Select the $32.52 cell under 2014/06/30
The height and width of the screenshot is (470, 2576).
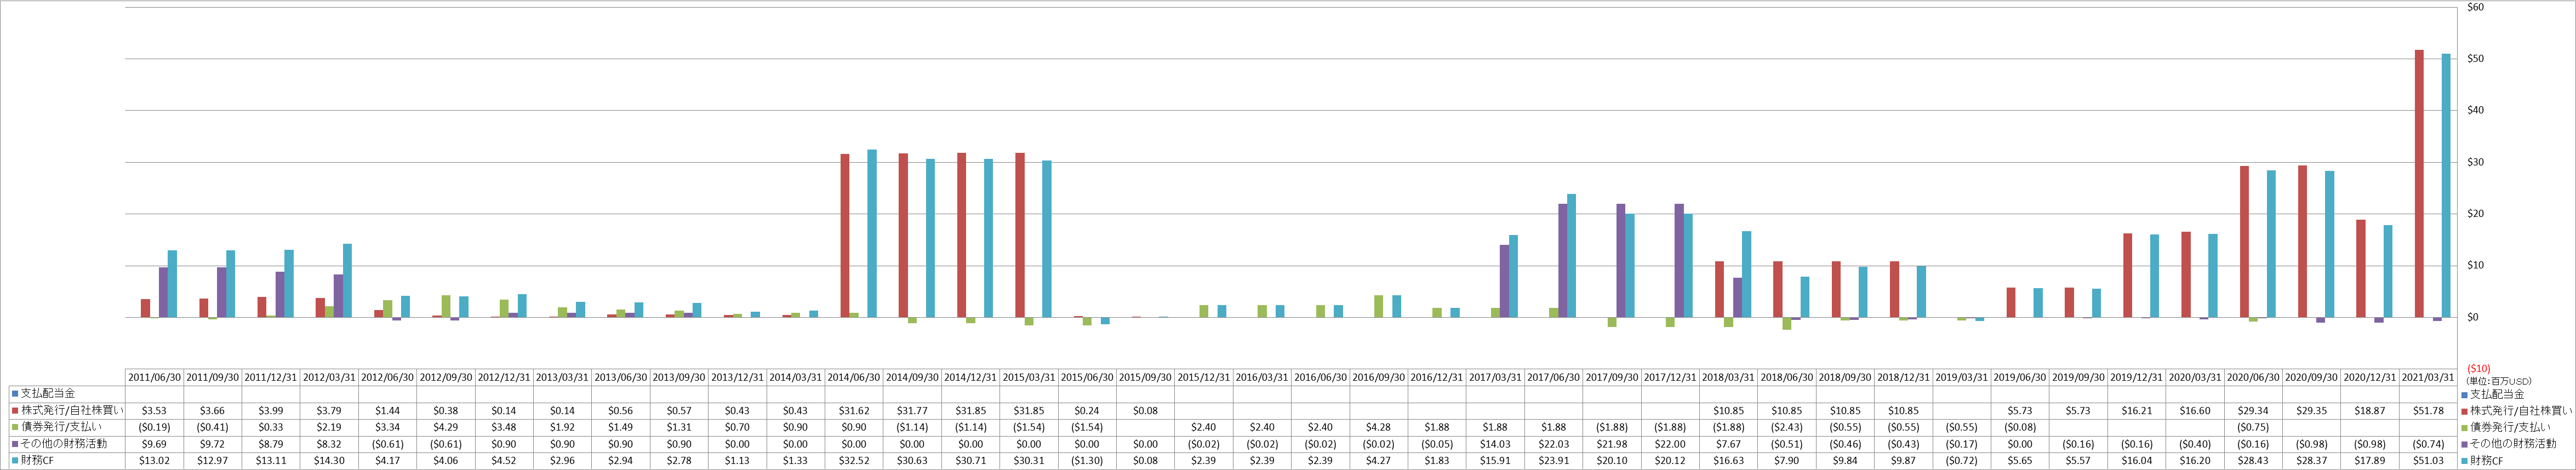[x=854, y=461]
